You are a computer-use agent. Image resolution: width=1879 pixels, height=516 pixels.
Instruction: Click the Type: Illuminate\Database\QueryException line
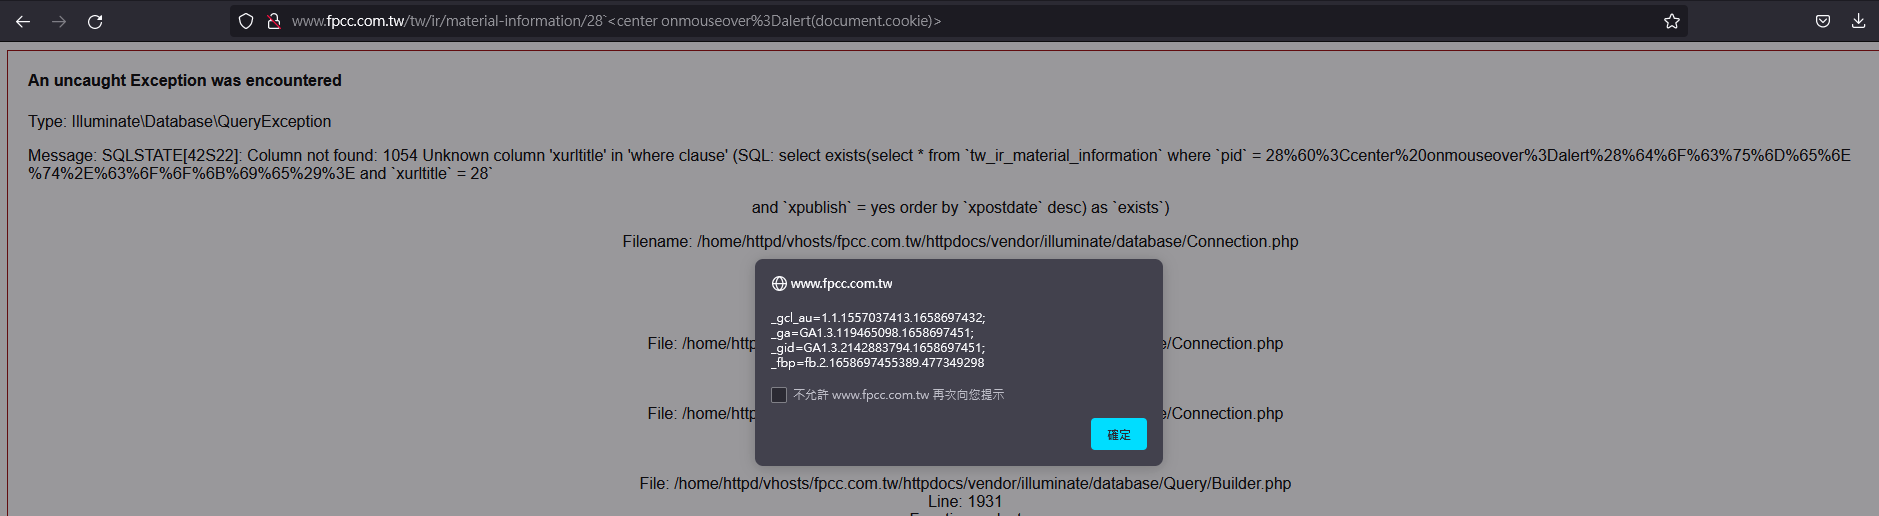[179, 121]
